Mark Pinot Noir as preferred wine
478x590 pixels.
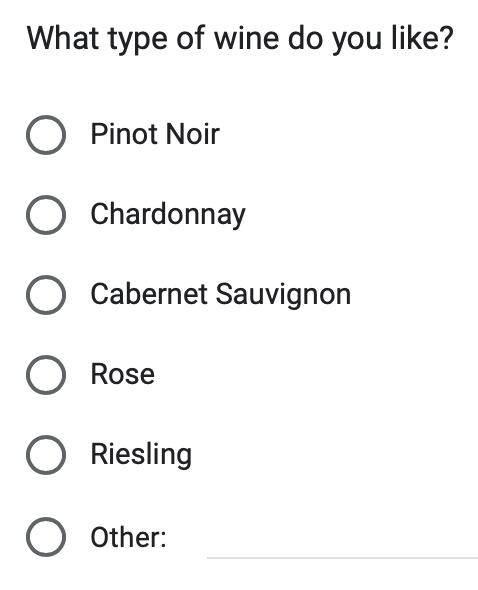coord(46,135)
